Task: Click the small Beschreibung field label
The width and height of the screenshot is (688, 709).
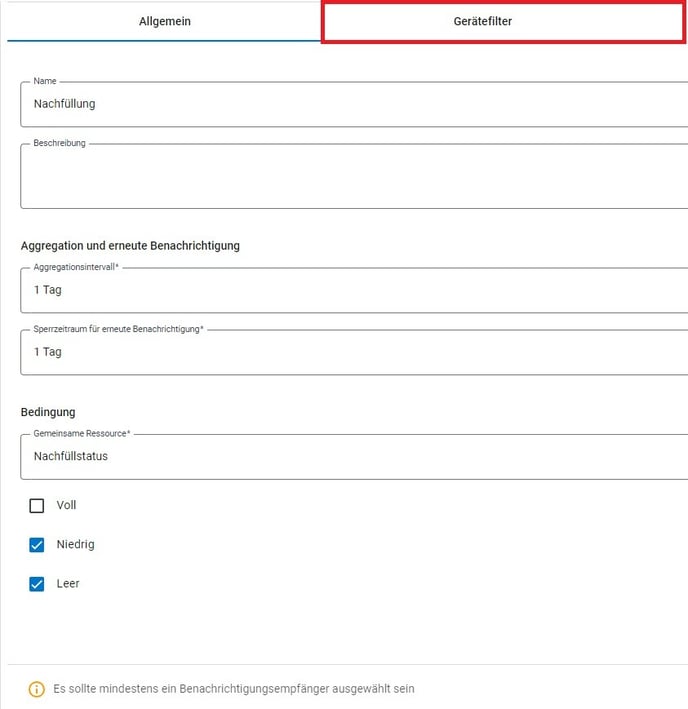Action: coord(59,143)
